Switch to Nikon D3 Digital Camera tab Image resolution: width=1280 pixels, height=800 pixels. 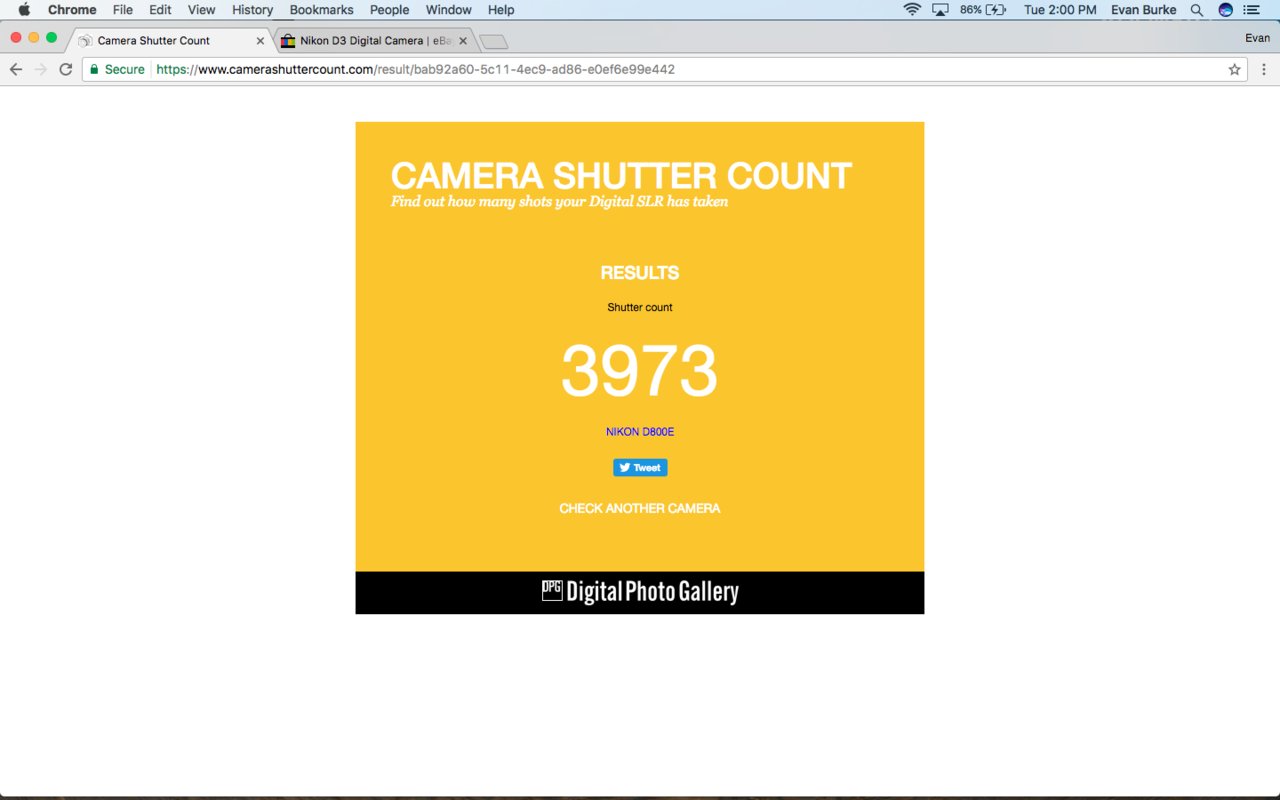pos(375,41)
